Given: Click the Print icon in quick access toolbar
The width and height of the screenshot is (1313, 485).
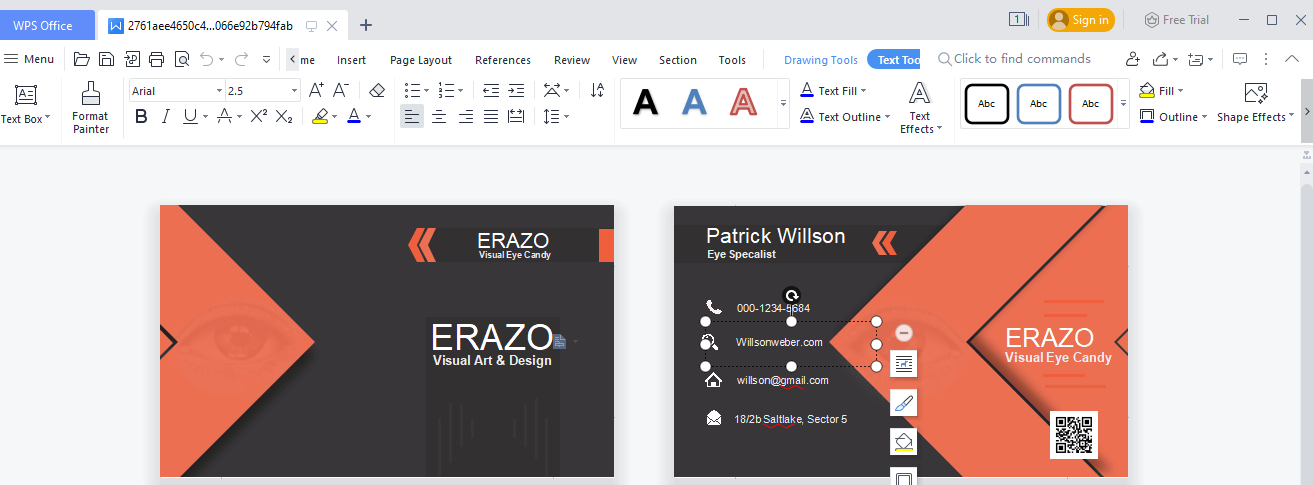Looking at the screenshot, I should pyautogui.click(x=157, y=59).
